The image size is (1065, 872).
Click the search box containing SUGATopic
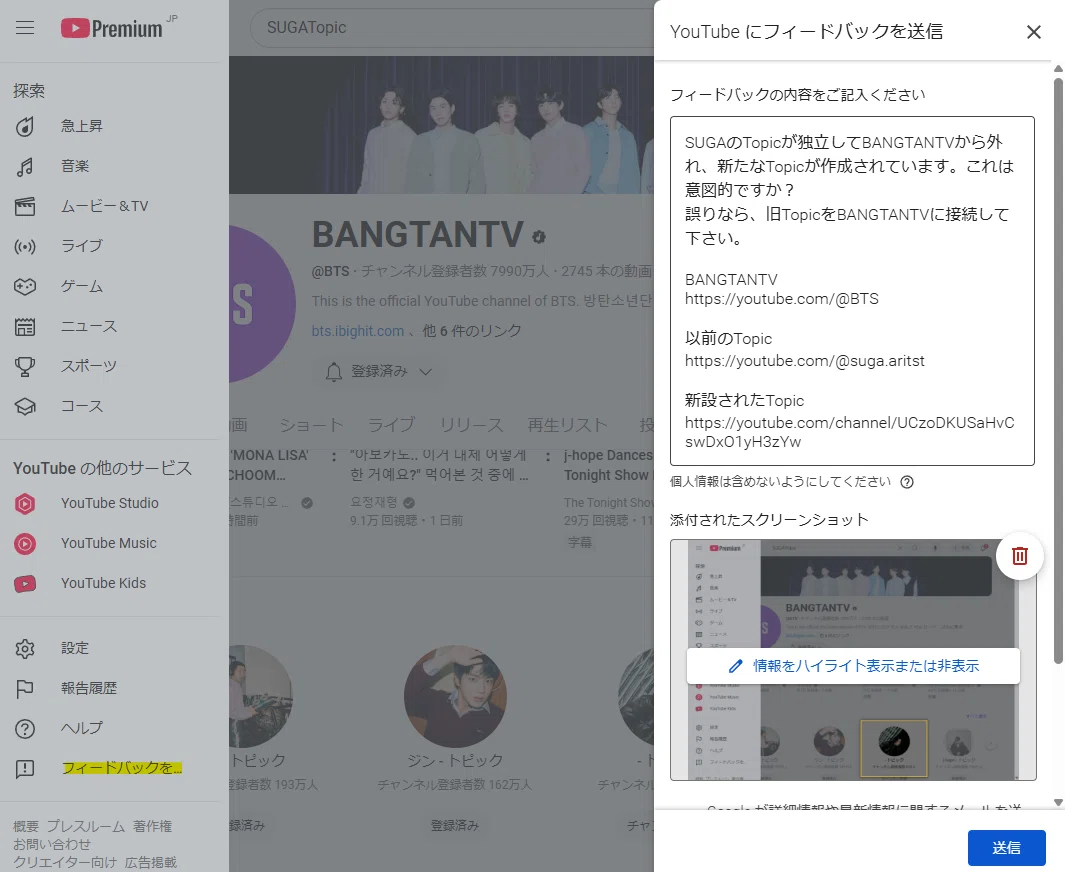coord(452,28)
